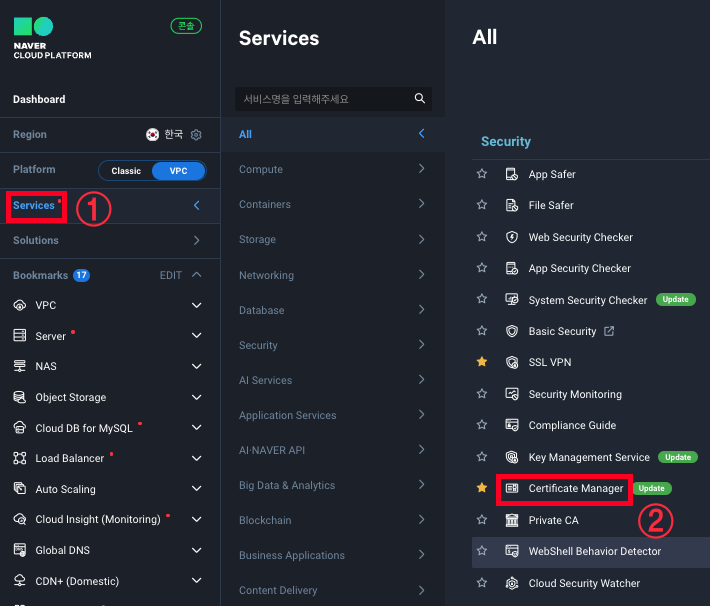Open region settings gear icon

(196, 135)
